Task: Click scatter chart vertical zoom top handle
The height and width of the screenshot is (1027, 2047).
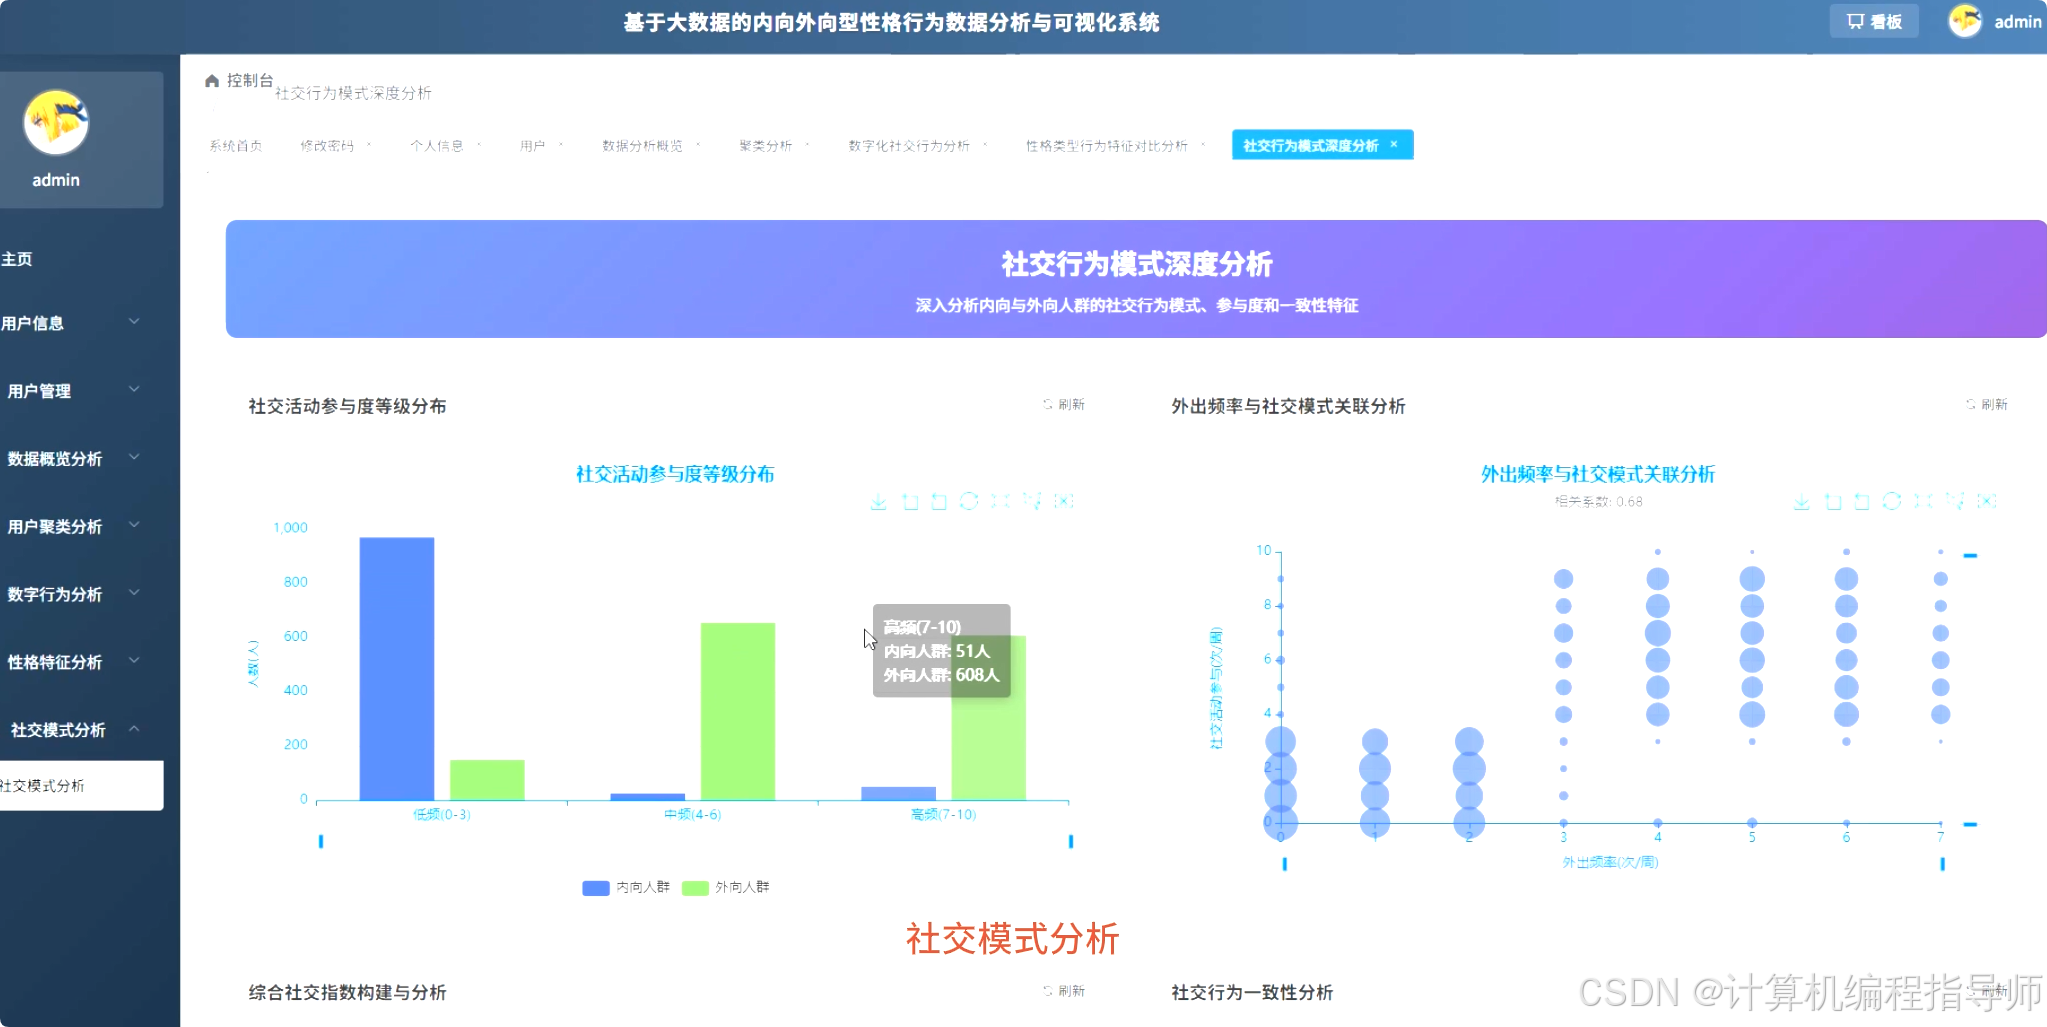Action: click(1970, 555)
